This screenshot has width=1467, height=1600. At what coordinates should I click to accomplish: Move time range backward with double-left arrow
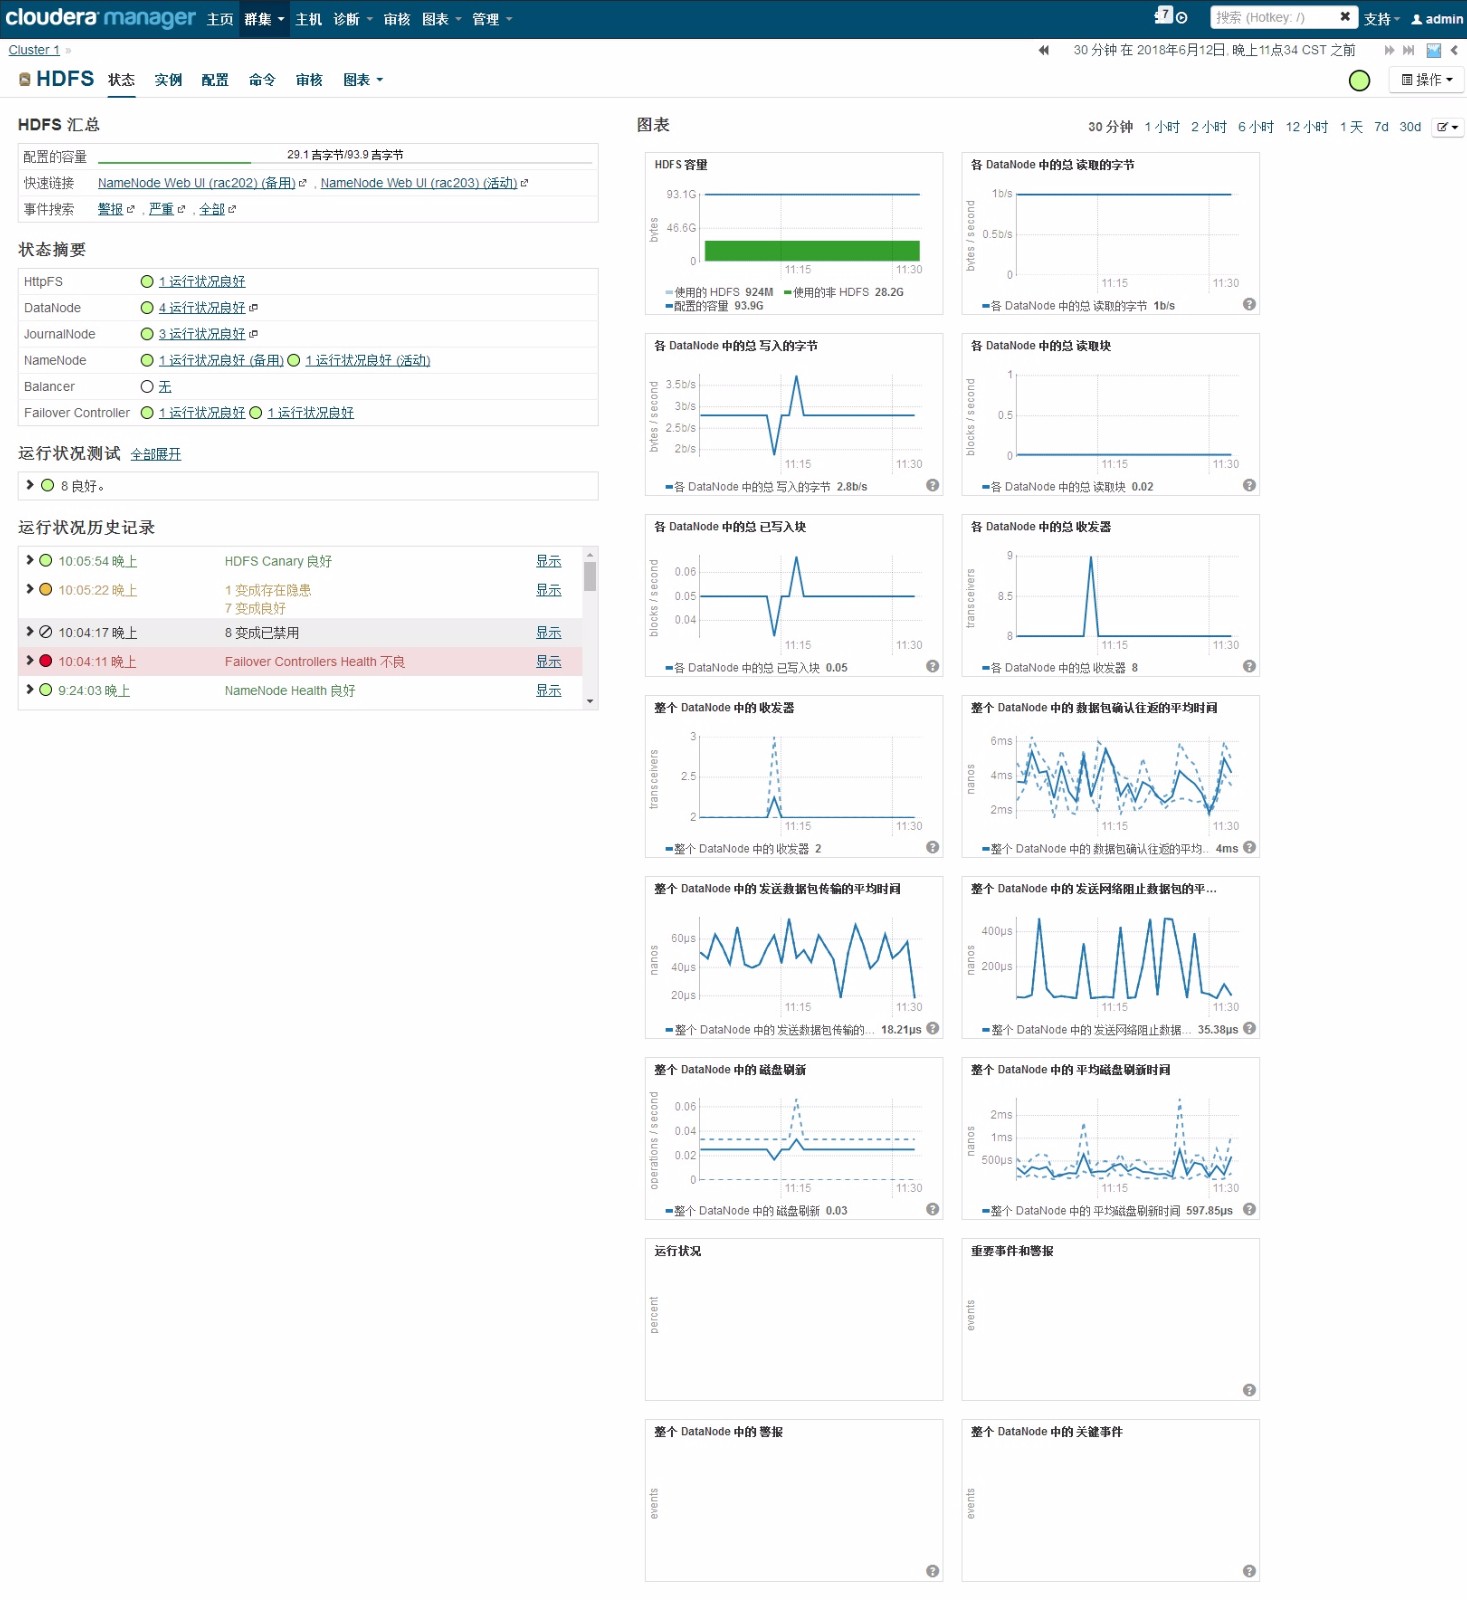click(1043, 50)
